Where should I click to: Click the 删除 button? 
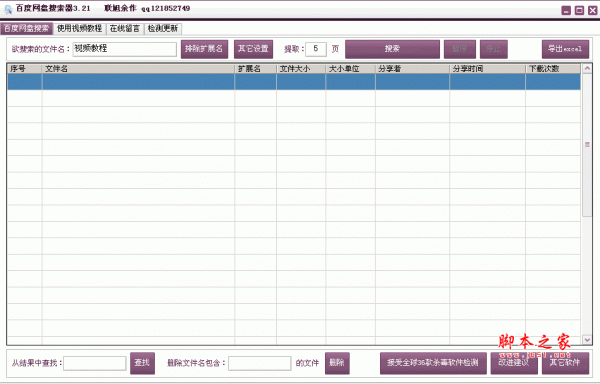point(337,363)
